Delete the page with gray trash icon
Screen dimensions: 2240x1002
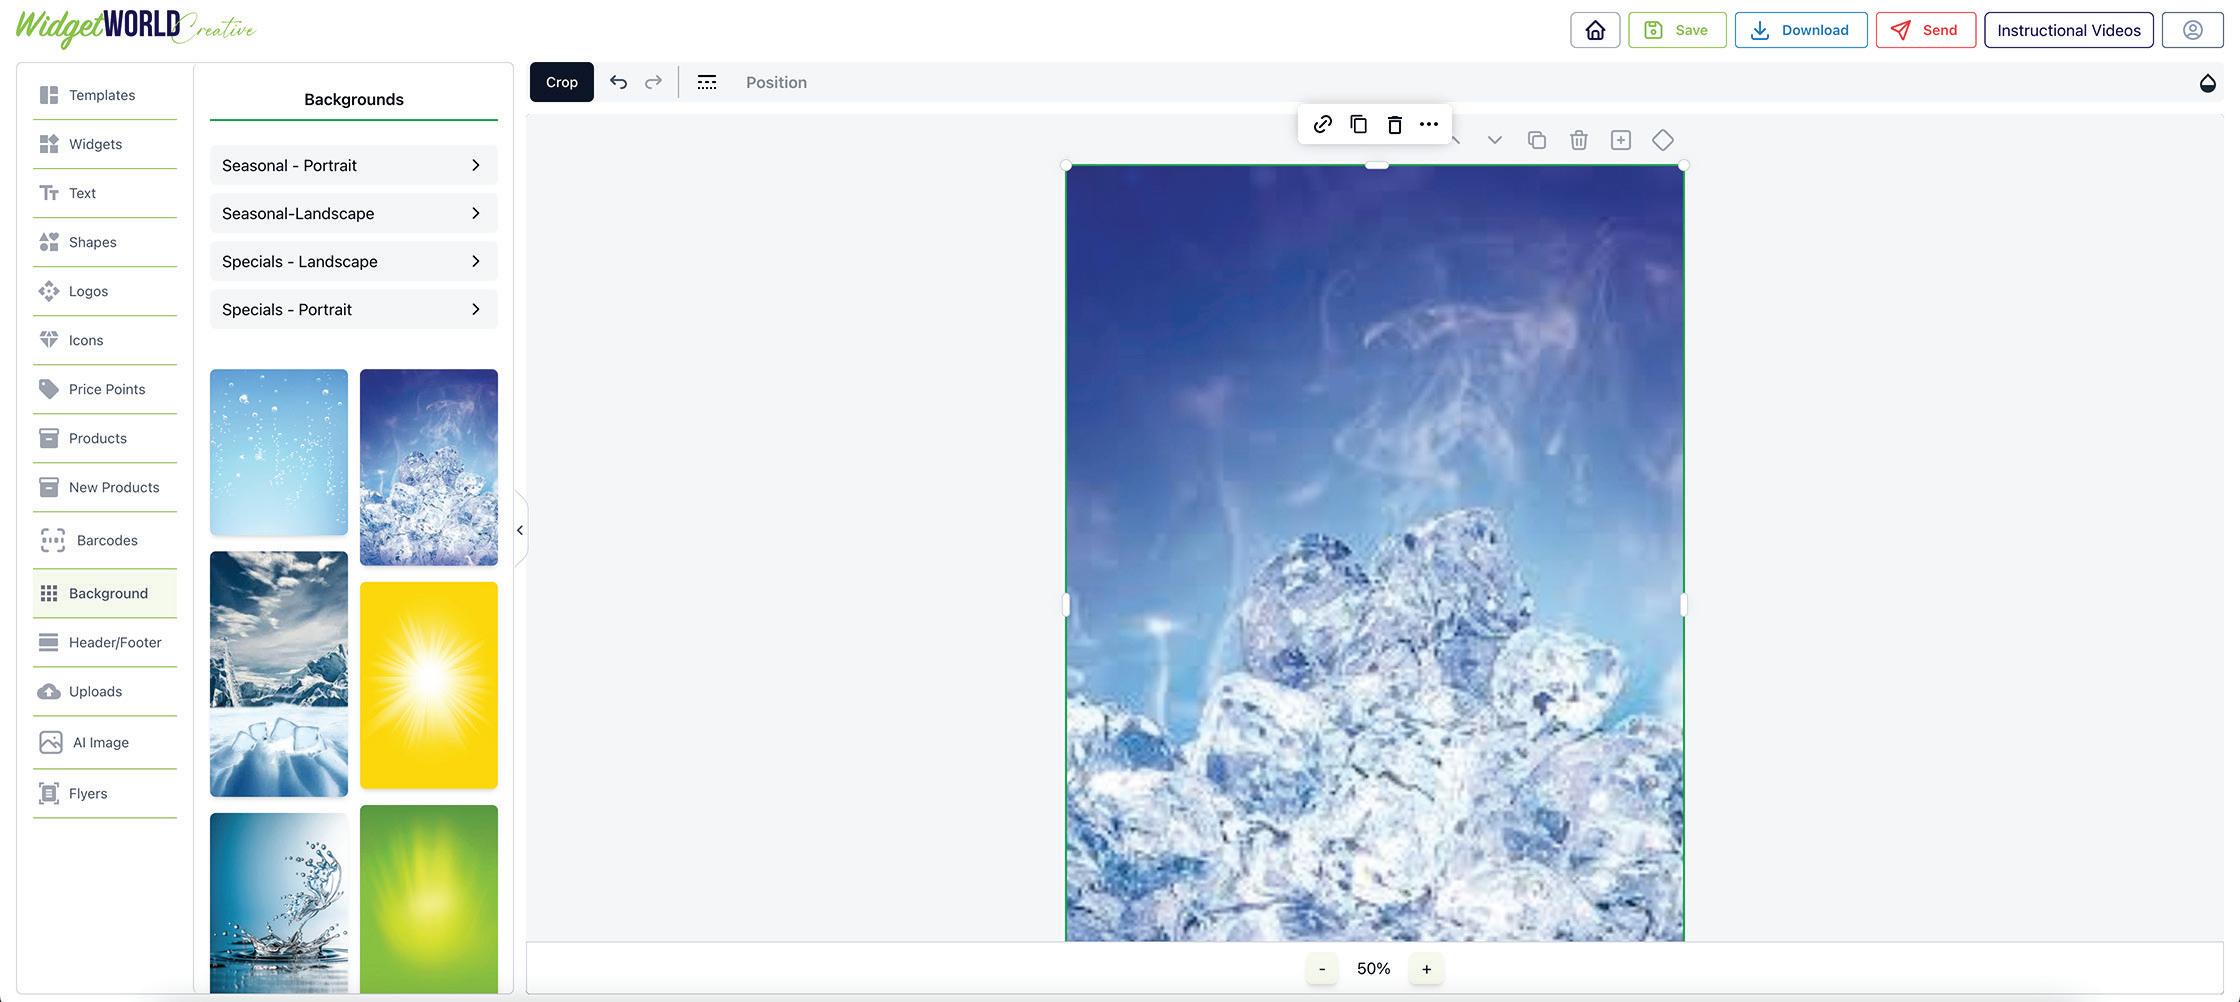pos(1579,140)
